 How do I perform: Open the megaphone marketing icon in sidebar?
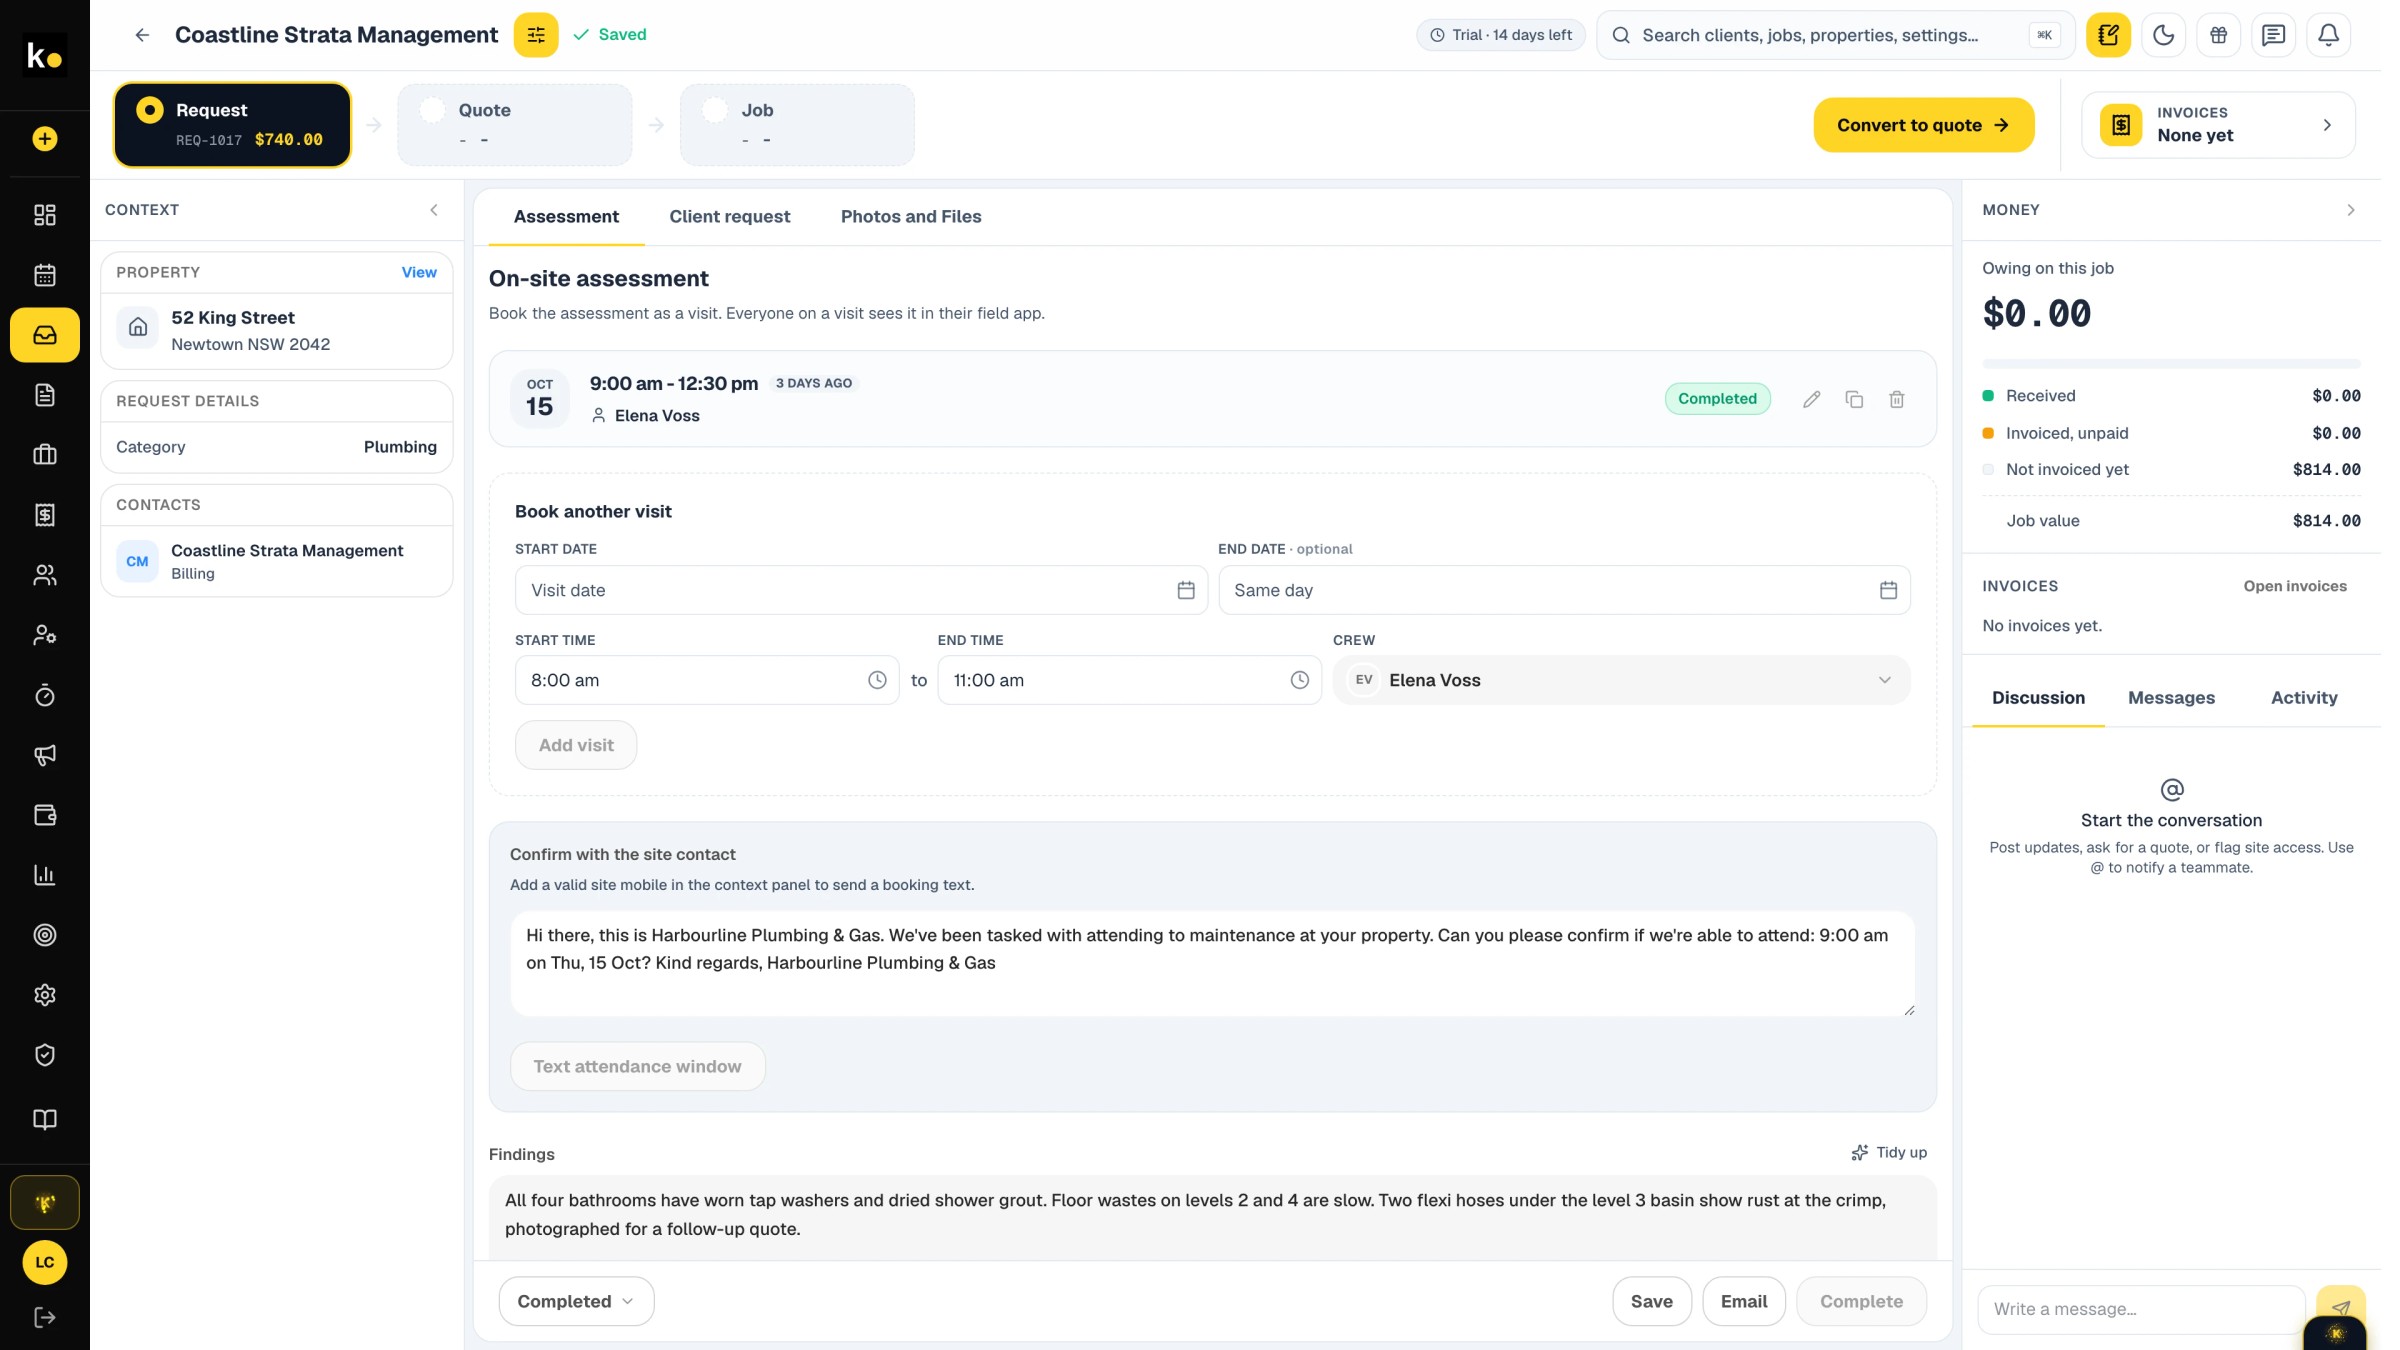pyautogui.click(x=45, y=755)
